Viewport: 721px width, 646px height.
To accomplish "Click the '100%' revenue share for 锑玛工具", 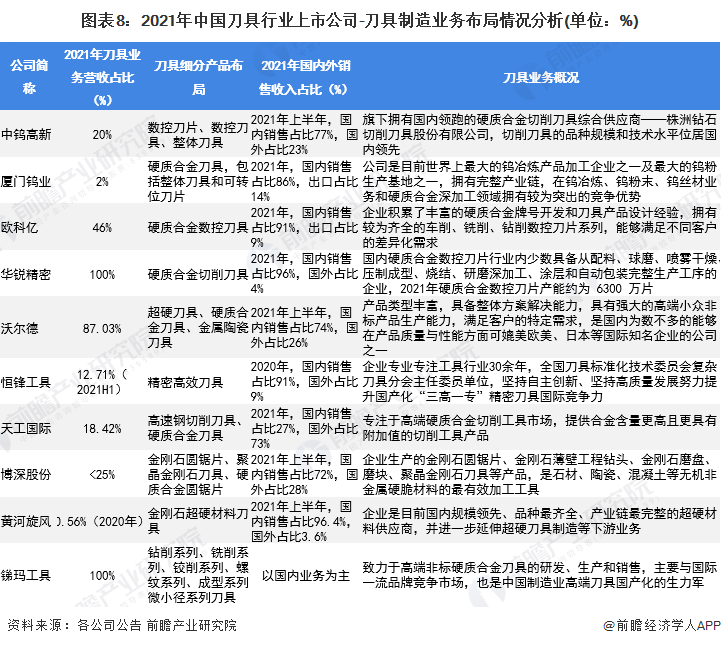I will pyautogui.click(x=102, y=575).
